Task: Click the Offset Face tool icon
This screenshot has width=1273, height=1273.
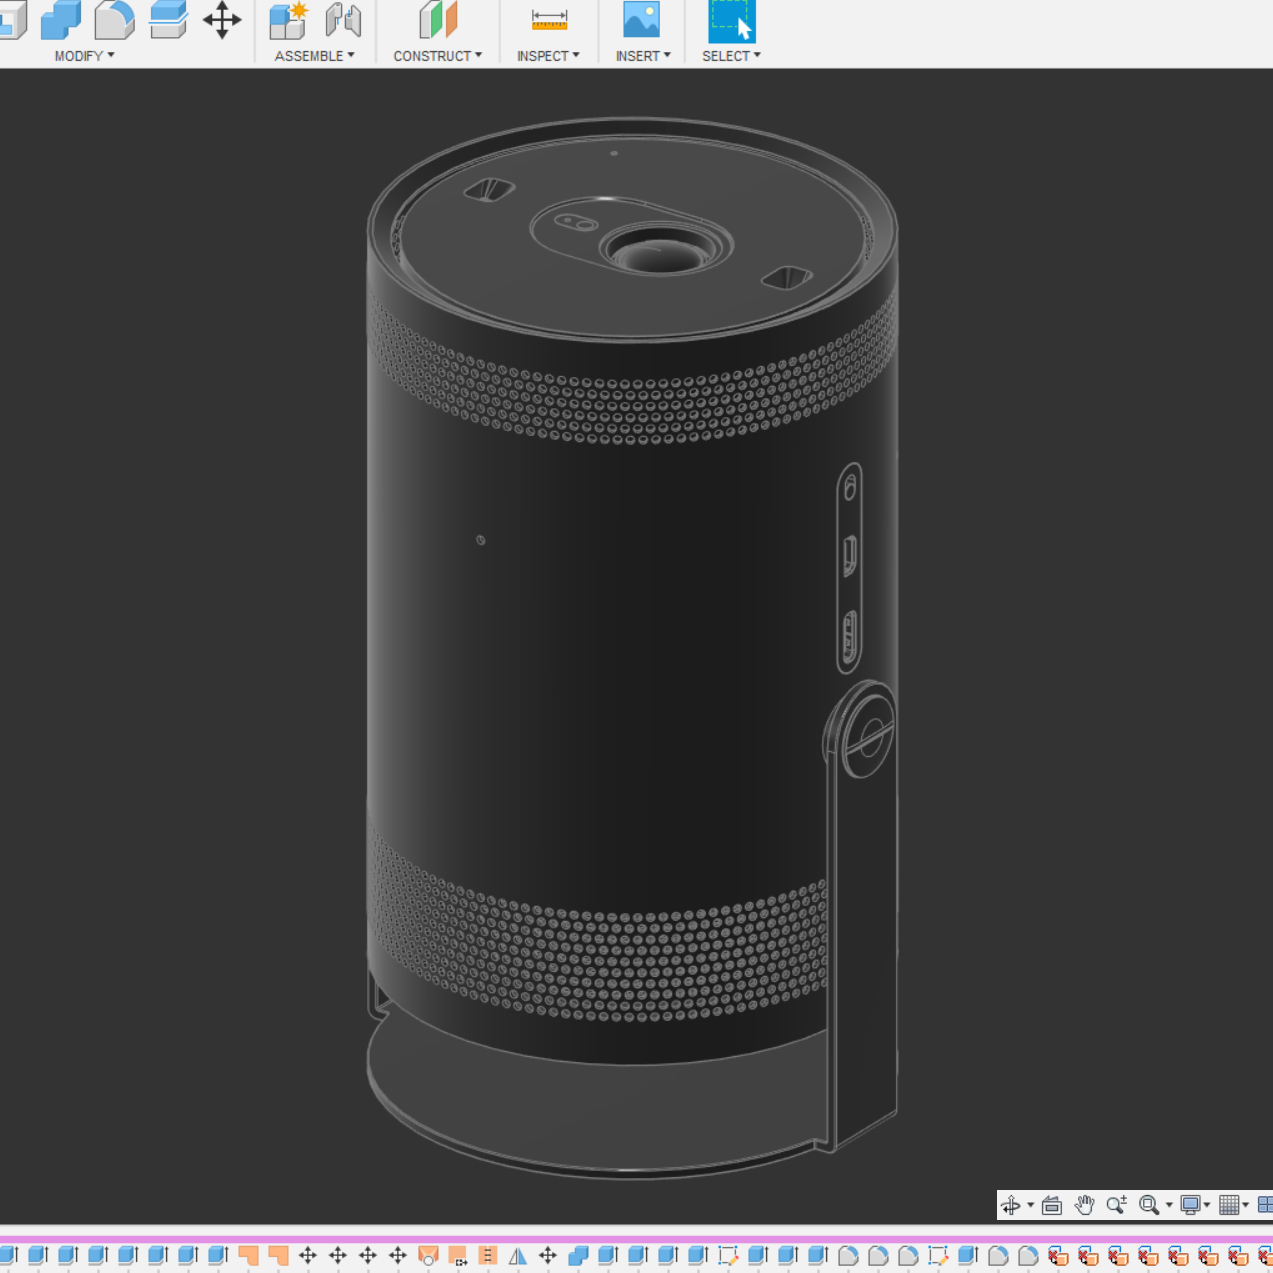Action: click(x=168, y=20)
